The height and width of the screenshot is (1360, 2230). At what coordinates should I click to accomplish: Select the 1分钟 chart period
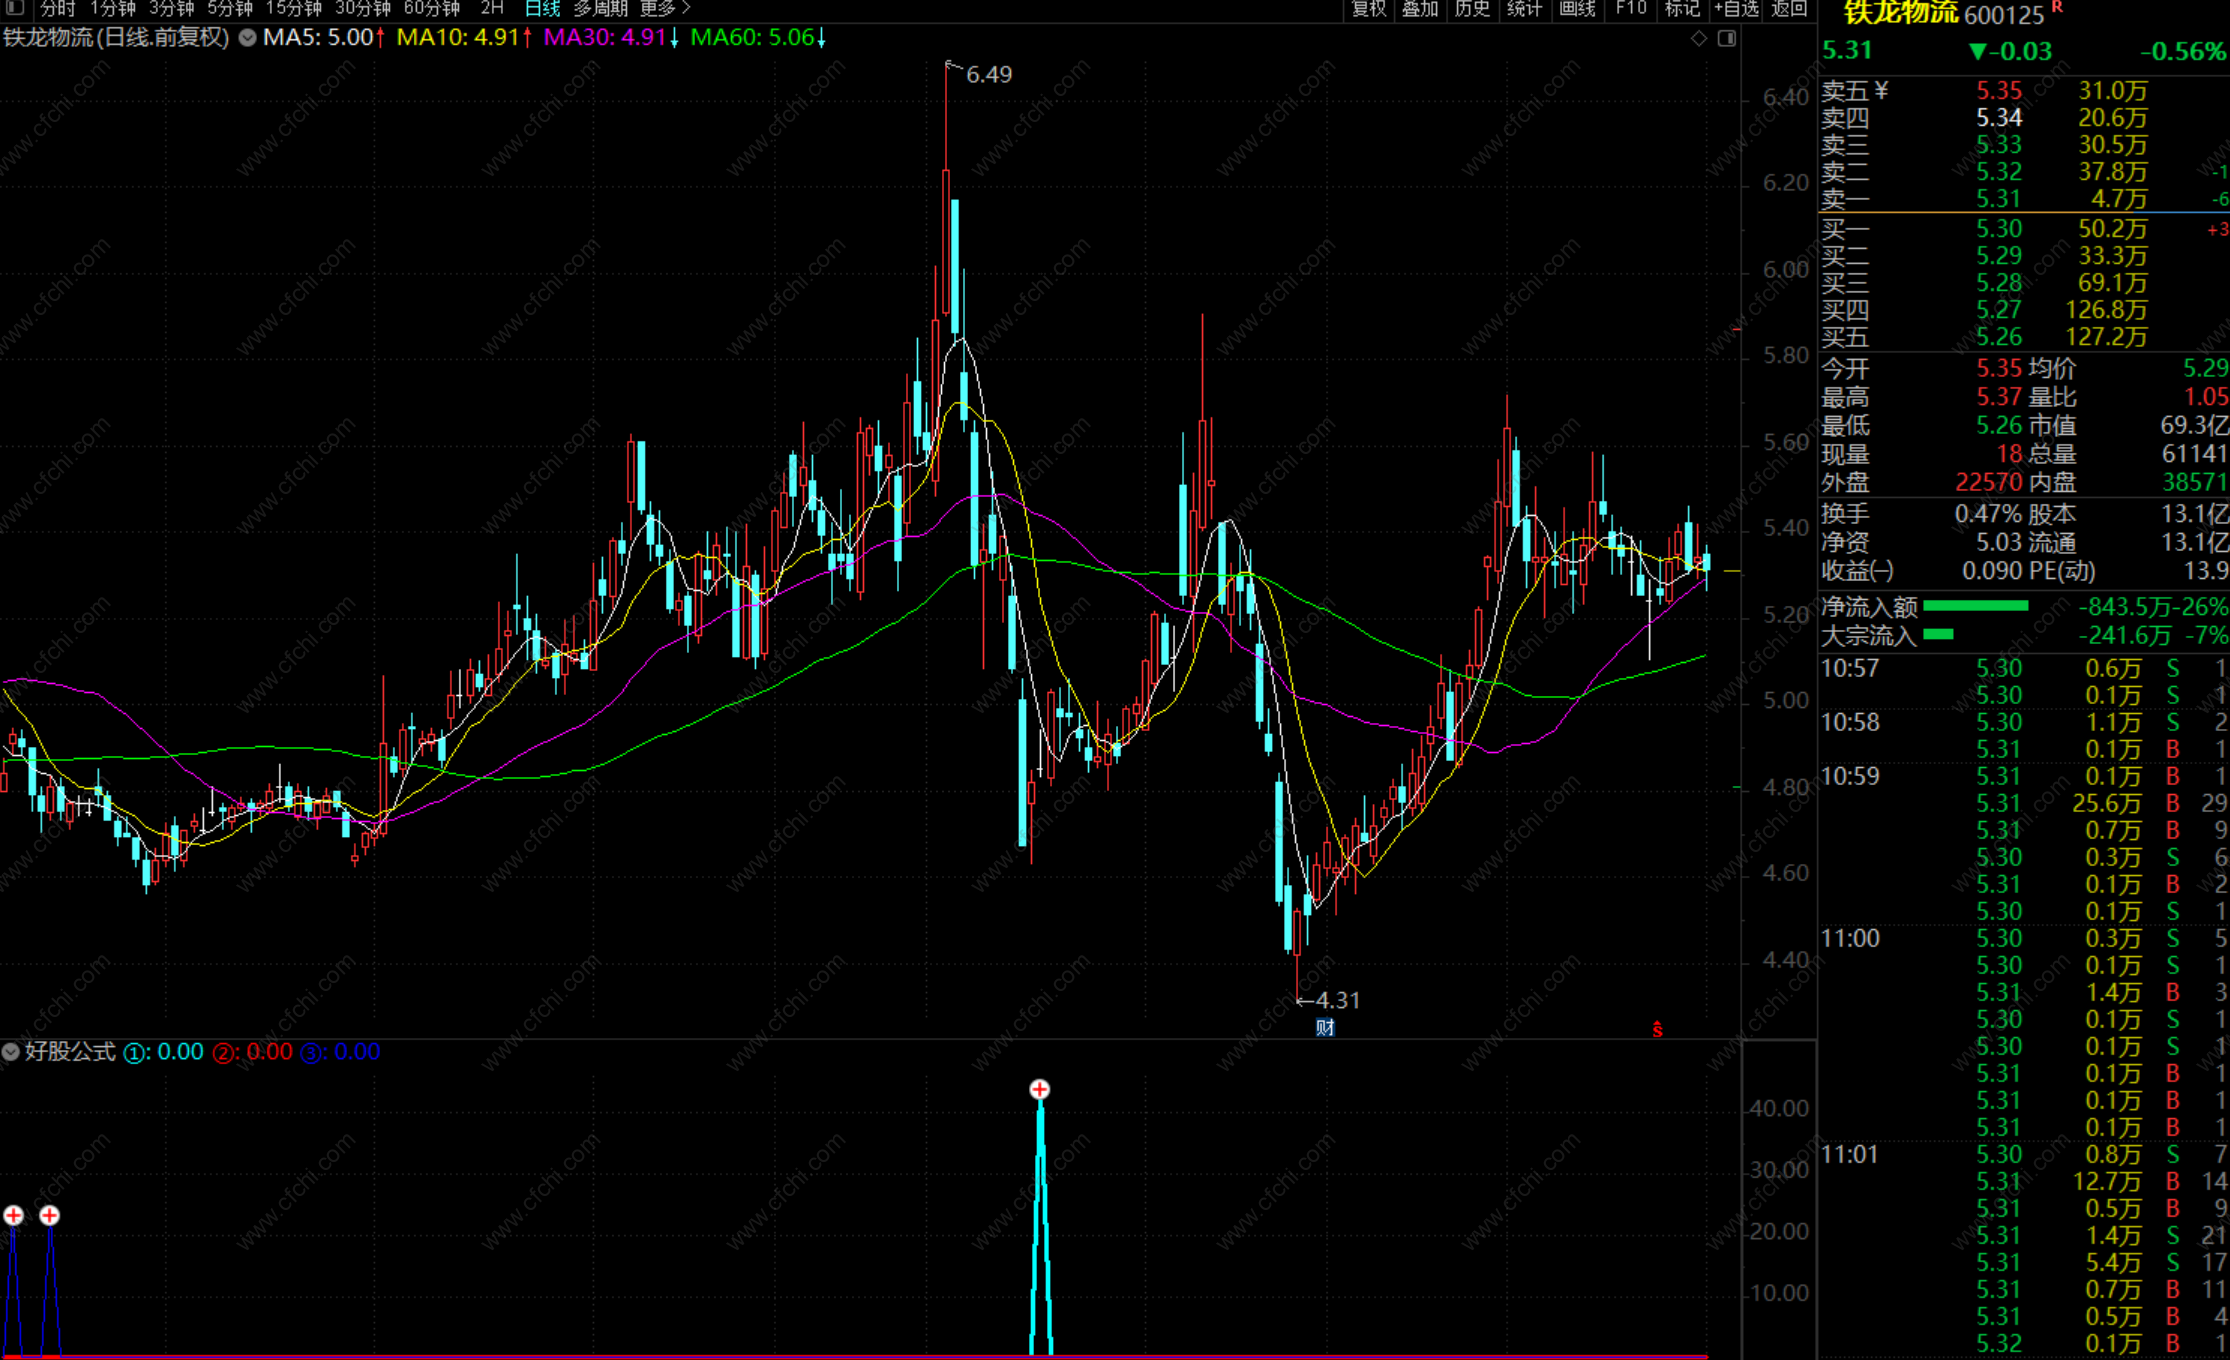pyautogui.click(x=112, y=8)
